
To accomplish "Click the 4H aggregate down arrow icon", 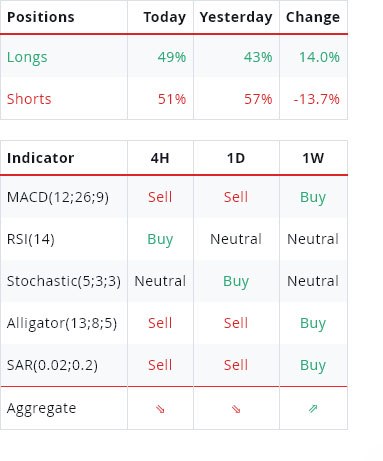I will click(x=160, y=409).
